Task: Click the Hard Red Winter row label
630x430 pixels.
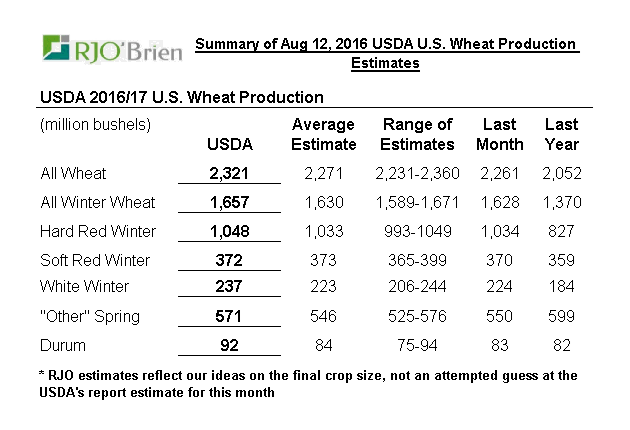Action: coord(97,231)
